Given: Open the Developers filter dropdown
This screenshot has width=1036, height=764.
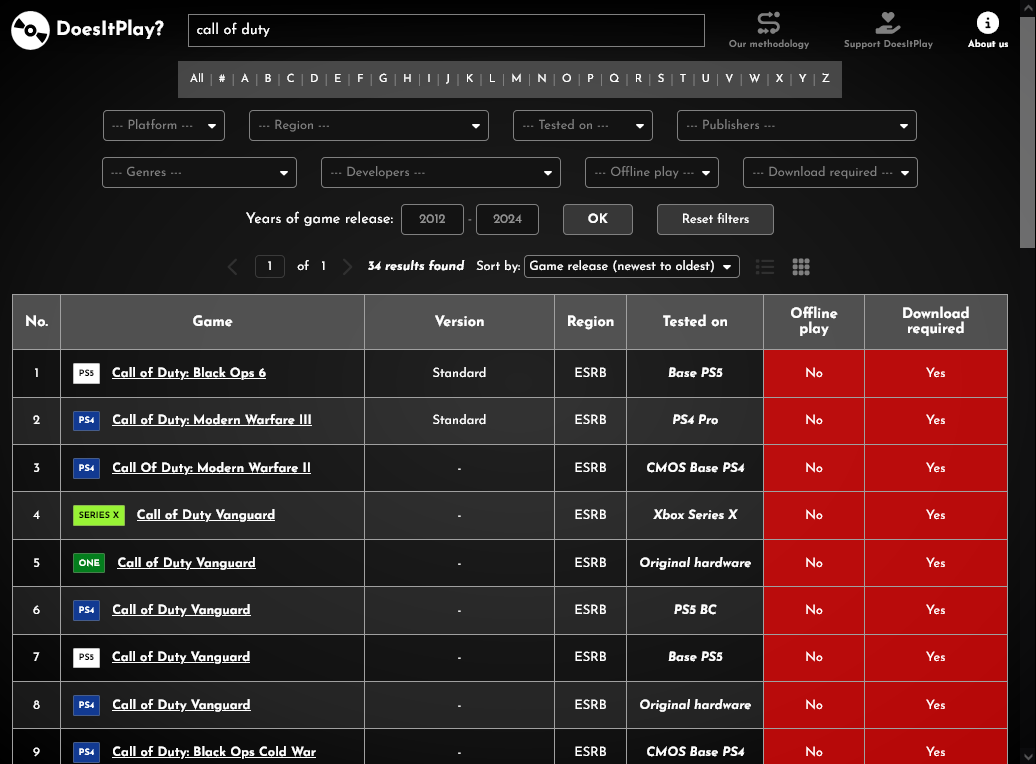Looking at the screenshot, I should click(441, 172).
